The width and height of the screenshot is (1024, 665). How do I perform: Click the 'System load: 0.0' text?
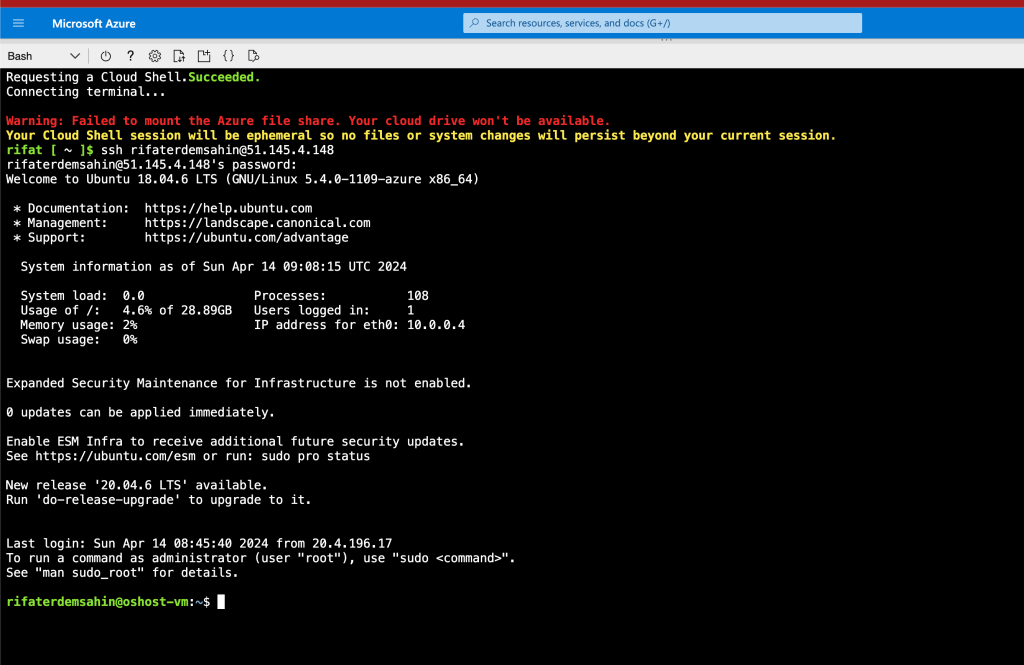click(82, 296)
